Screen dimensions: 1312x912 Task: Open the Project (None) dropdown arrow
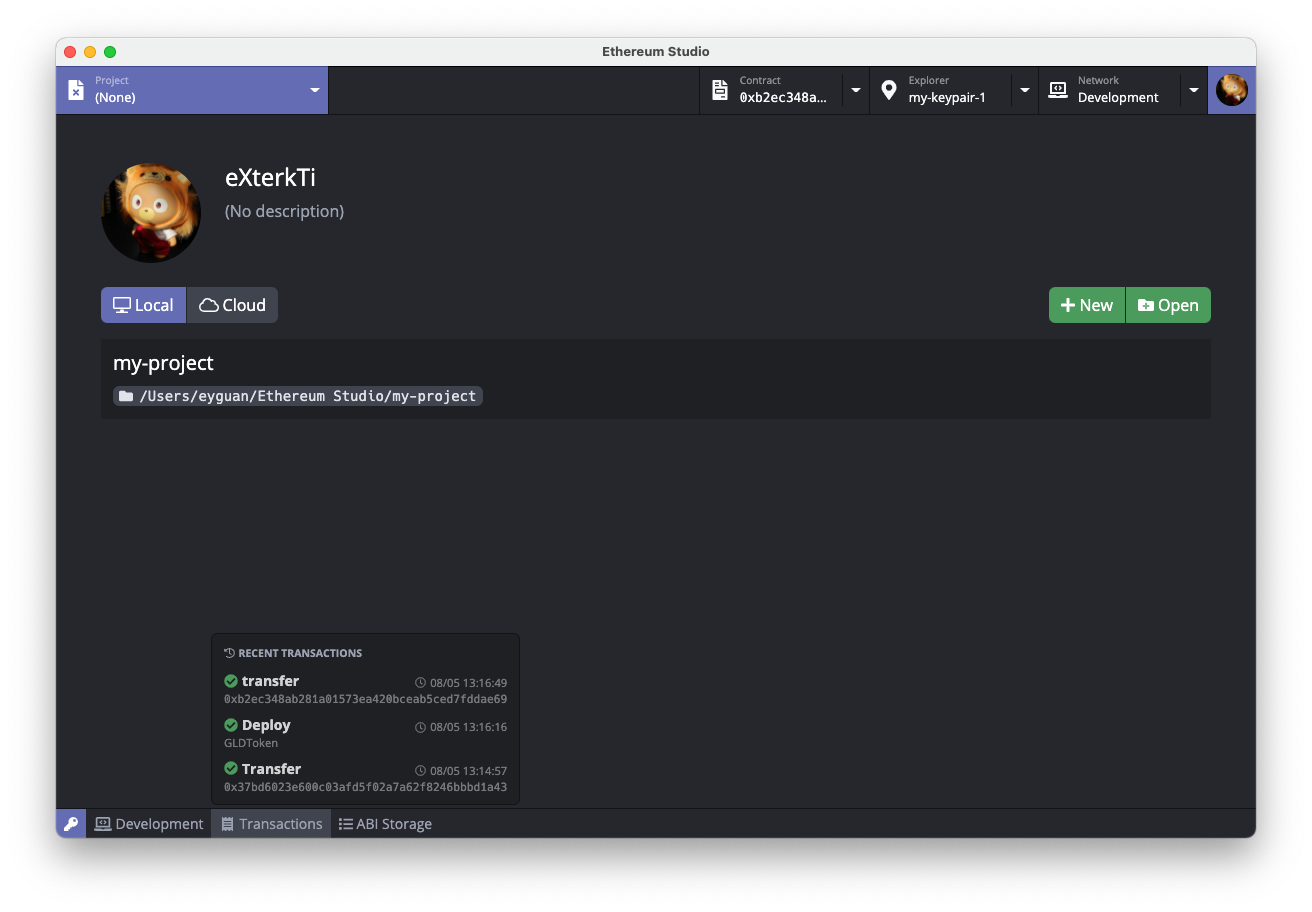point(315,90)
